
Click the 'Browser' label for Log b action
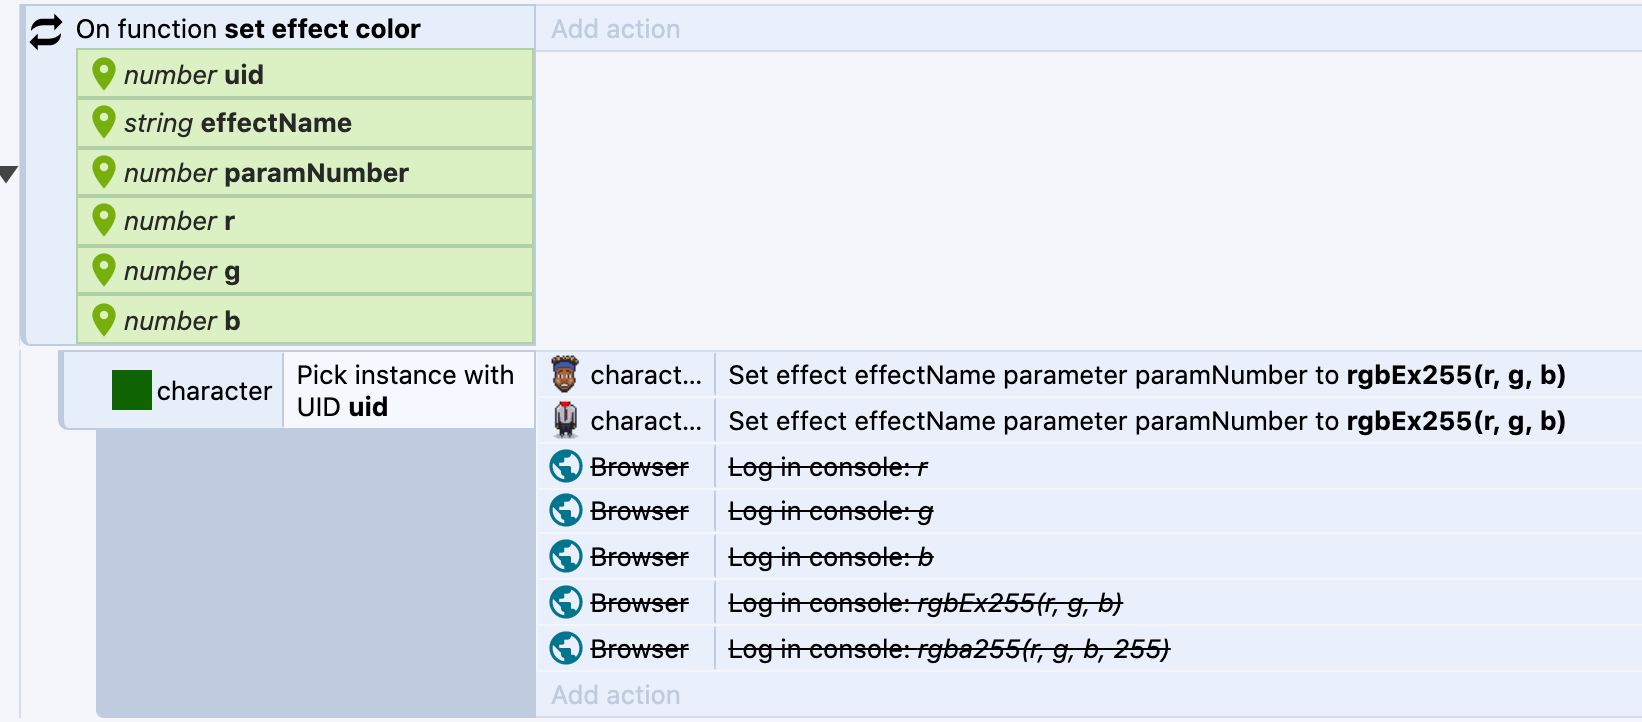click(x=640, y=557)
